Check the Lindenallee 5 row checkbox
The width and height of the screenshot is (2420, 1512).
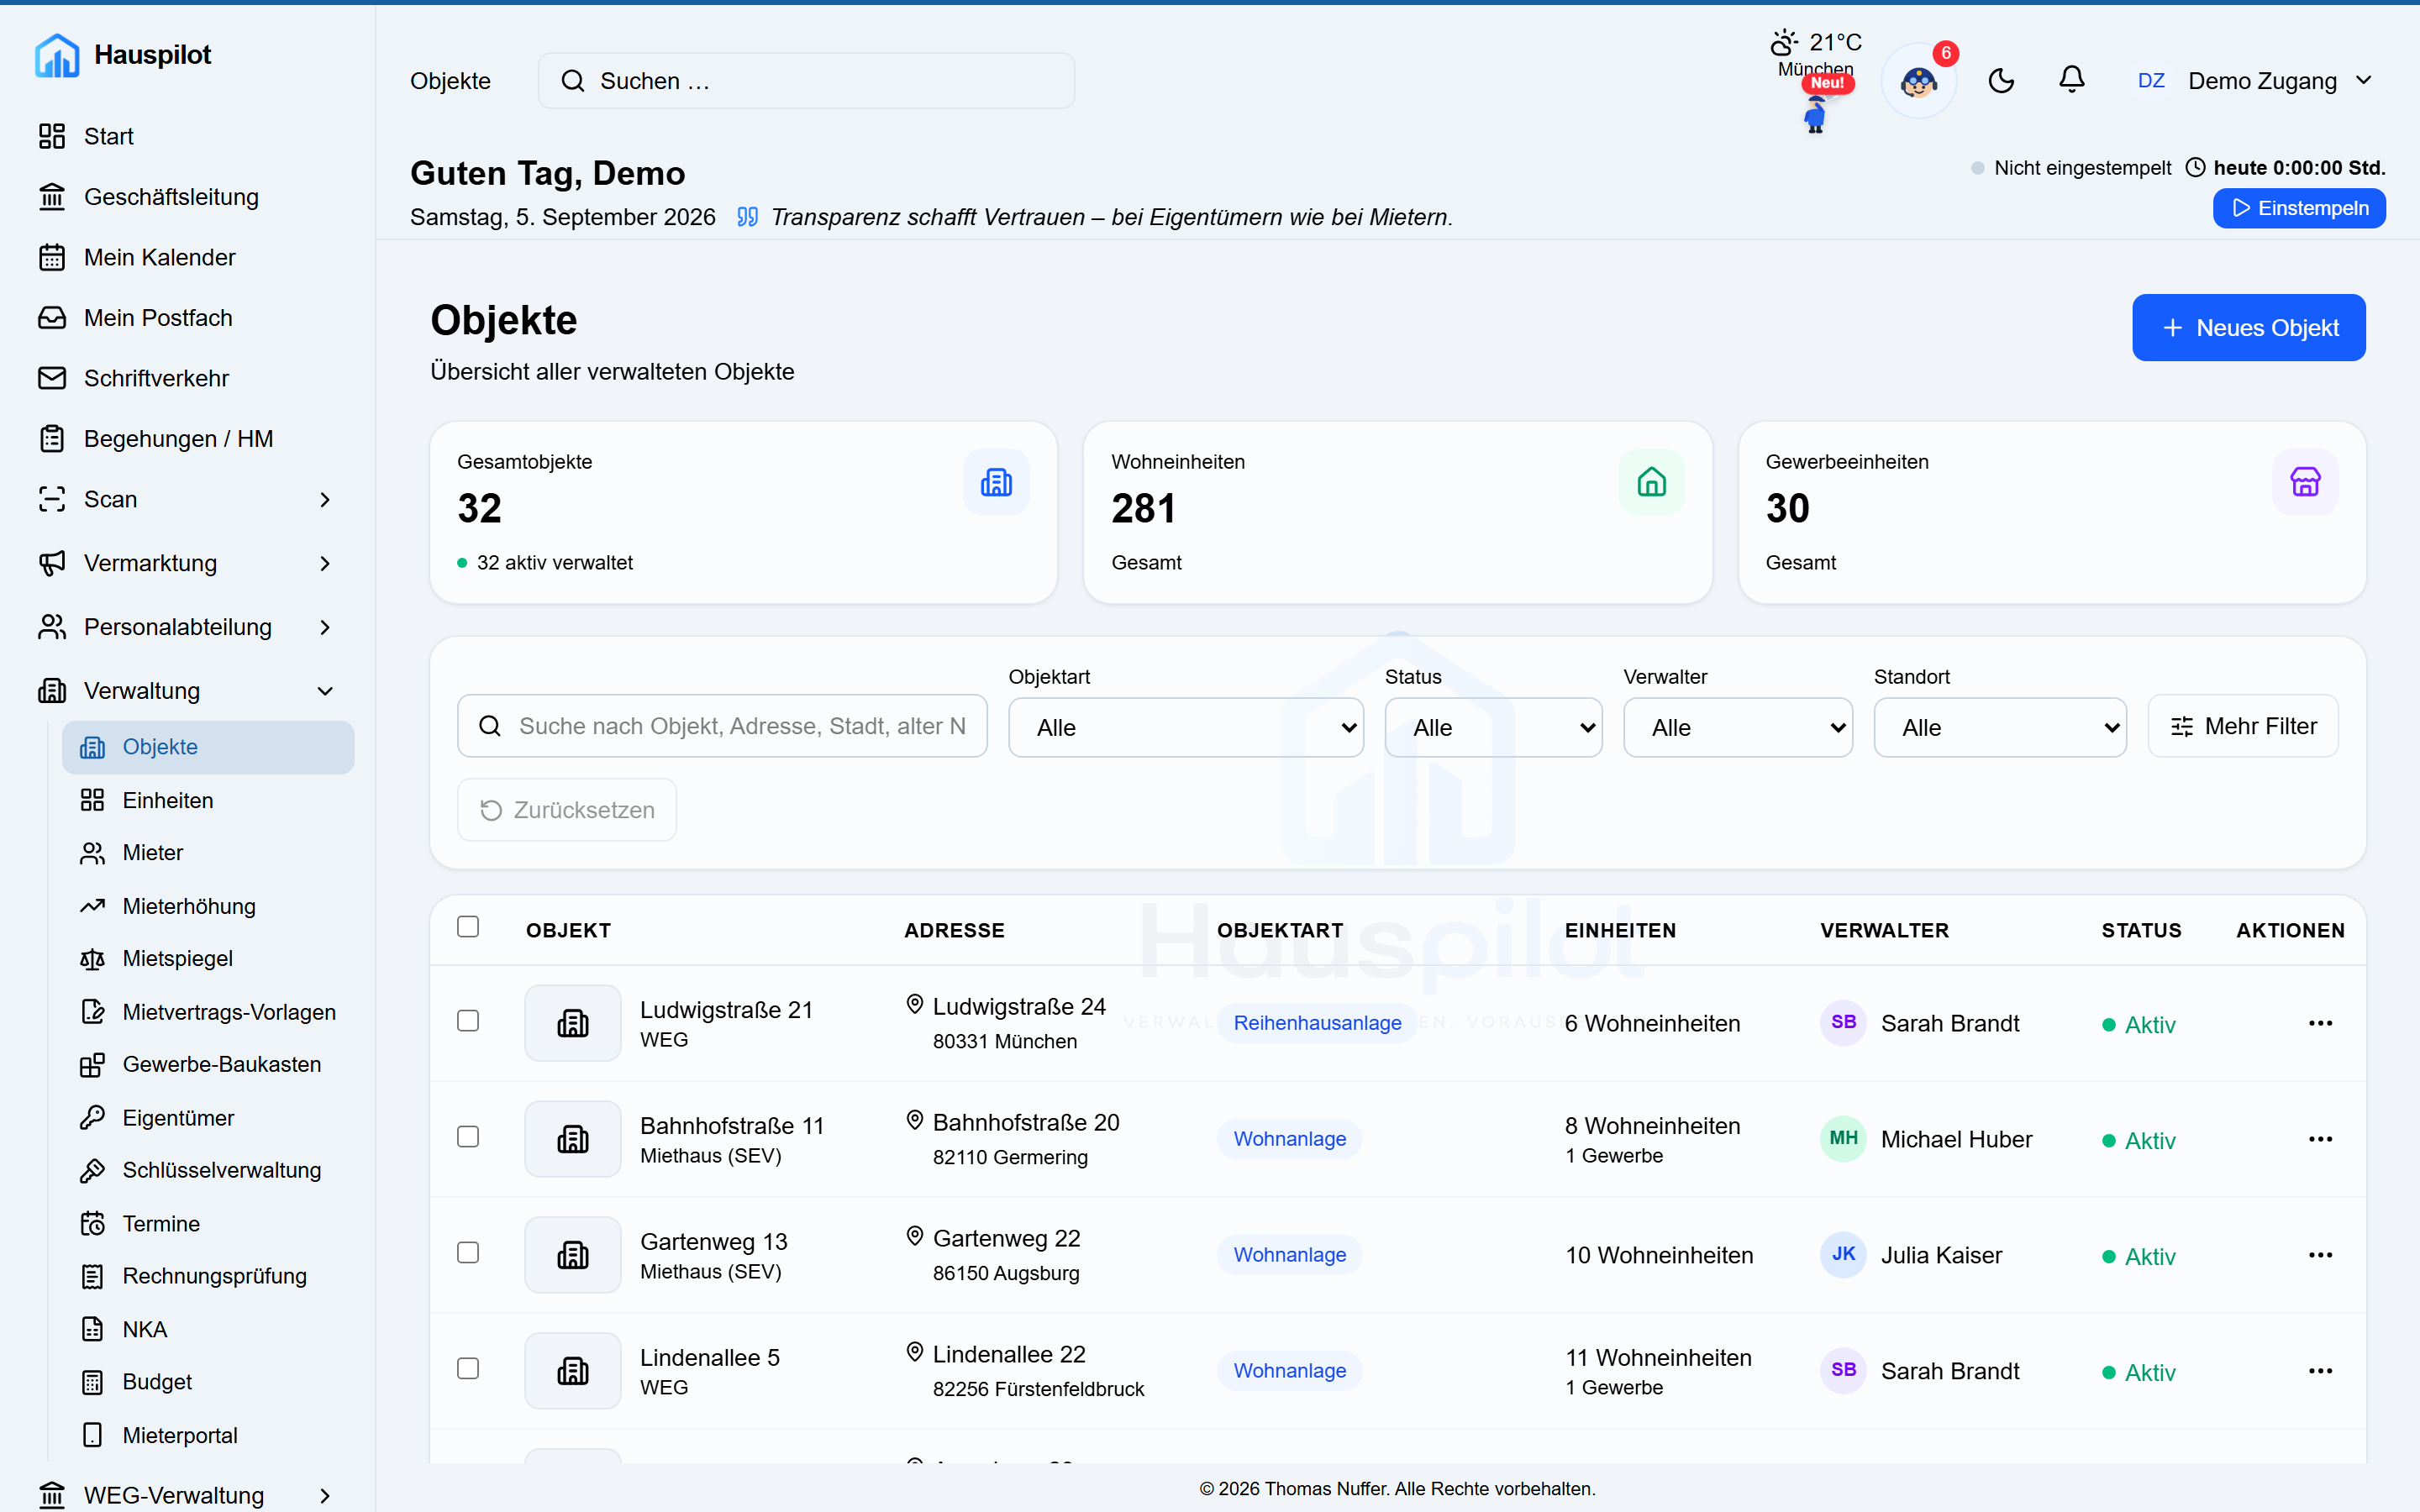(468, 1369)
